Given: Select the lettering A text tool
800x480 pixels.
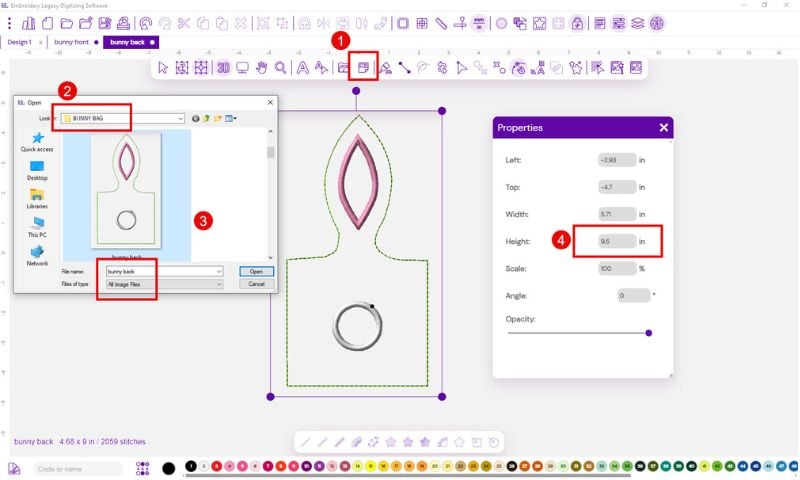Looking at the screenshot, I should point(300,68).
